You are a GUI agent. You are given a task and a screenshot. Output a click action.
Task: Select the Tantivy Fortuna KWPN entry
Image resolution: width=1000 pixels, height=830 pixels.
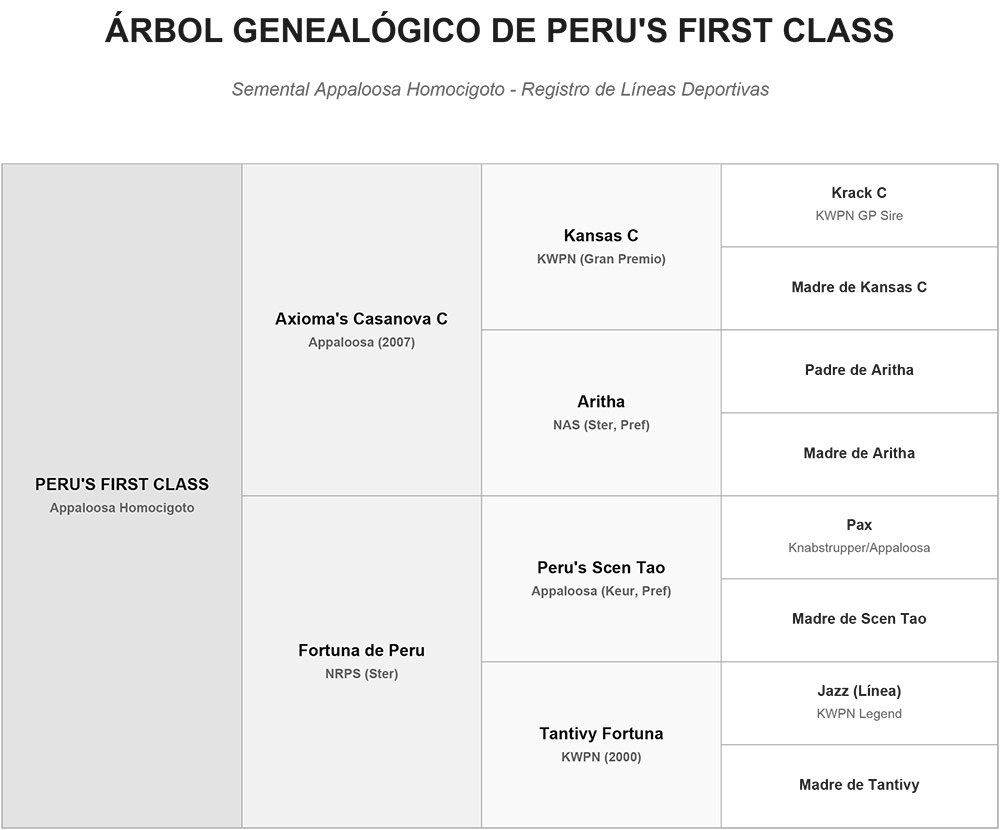pyautogui.click(x=601, y=745)
